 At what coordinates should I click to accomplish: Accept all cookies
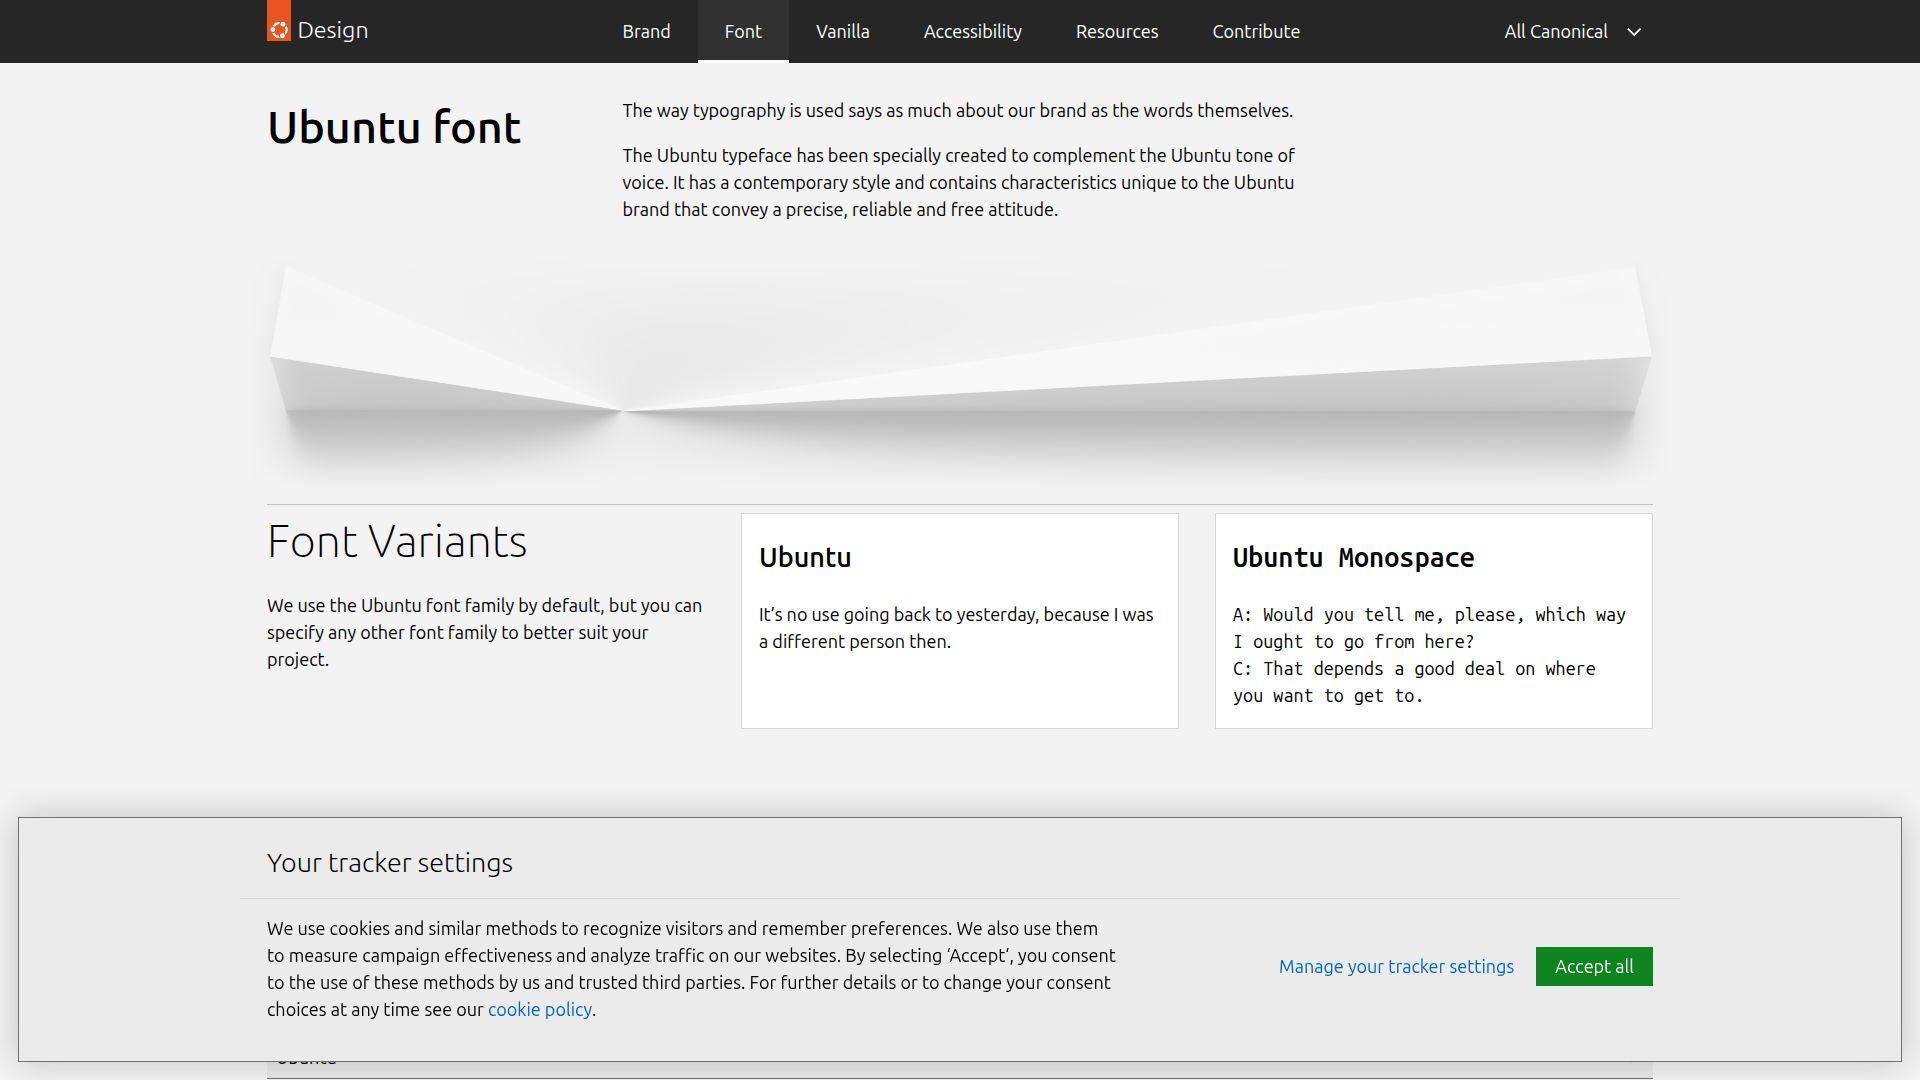pyautogui.click(x=1593, y=966)
